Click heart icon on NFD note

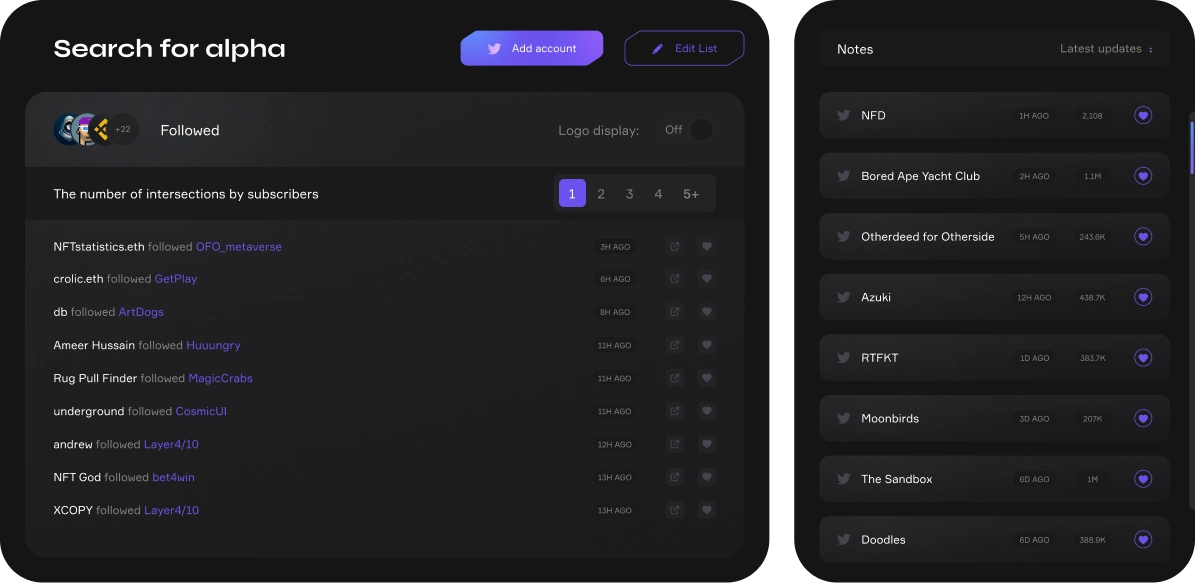pyautogui.click(x=1142, y=115)
